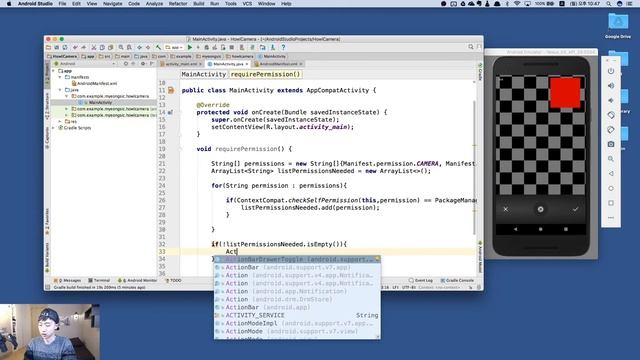Viewport: 640px width, 360px height.
Task: Choose ActionBar (android.support.v7.app) completion suggestion
Action: (297, 267)
